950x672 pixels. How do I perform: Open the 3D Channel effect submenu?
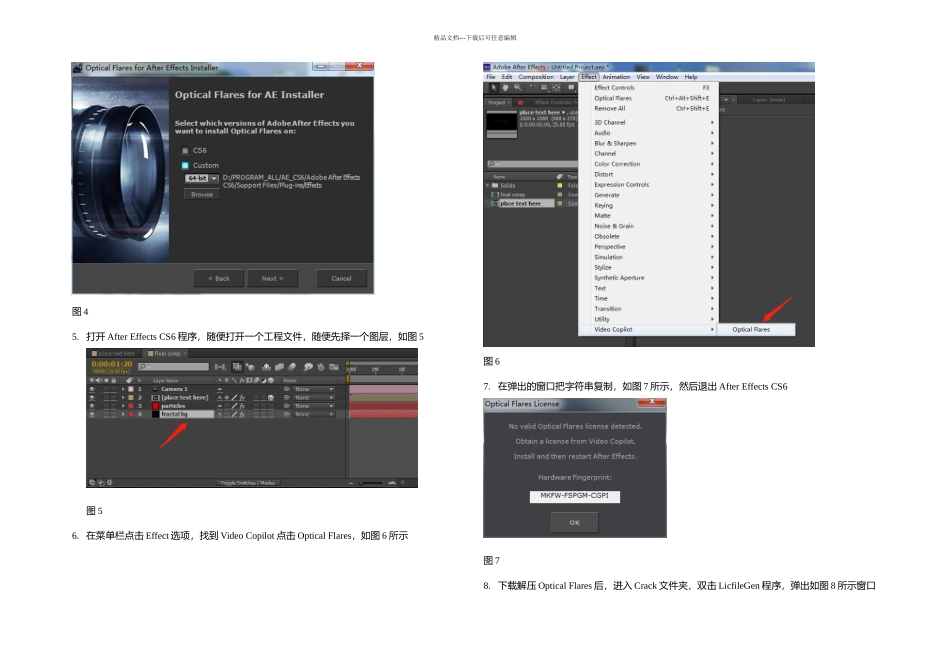[x=648, y=122]
